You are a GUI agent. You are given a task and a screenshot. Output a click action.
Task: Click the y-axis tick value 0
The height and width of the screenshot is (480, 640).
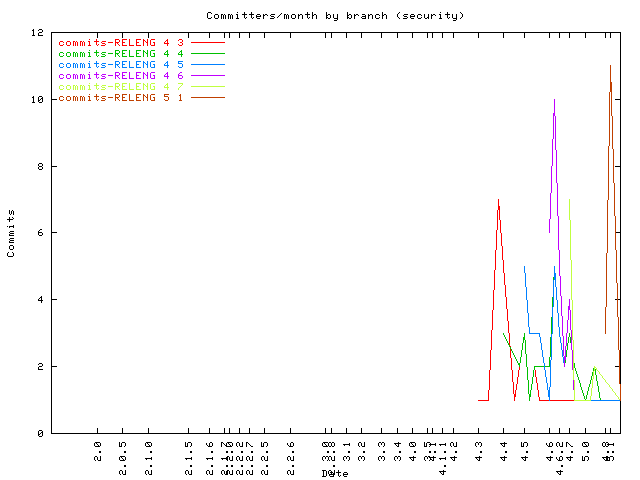point(39,433)
